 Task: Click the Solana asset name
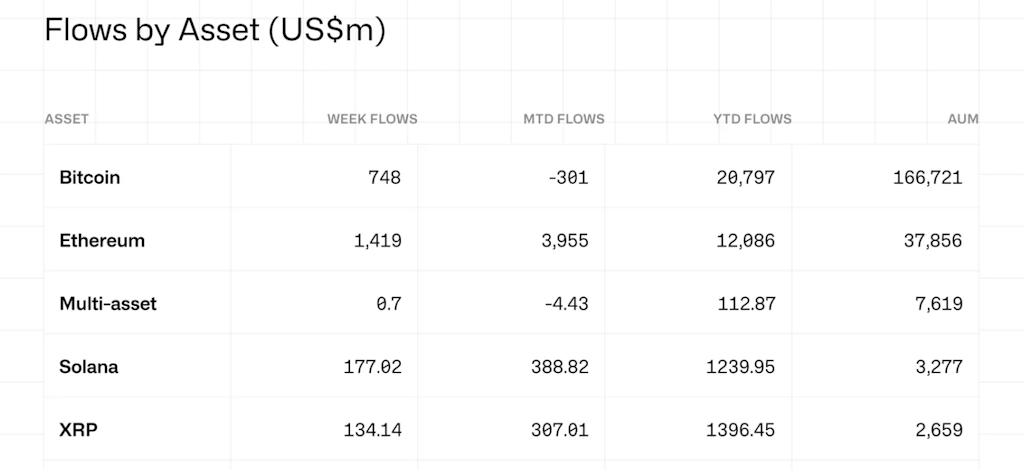(89, 367)
